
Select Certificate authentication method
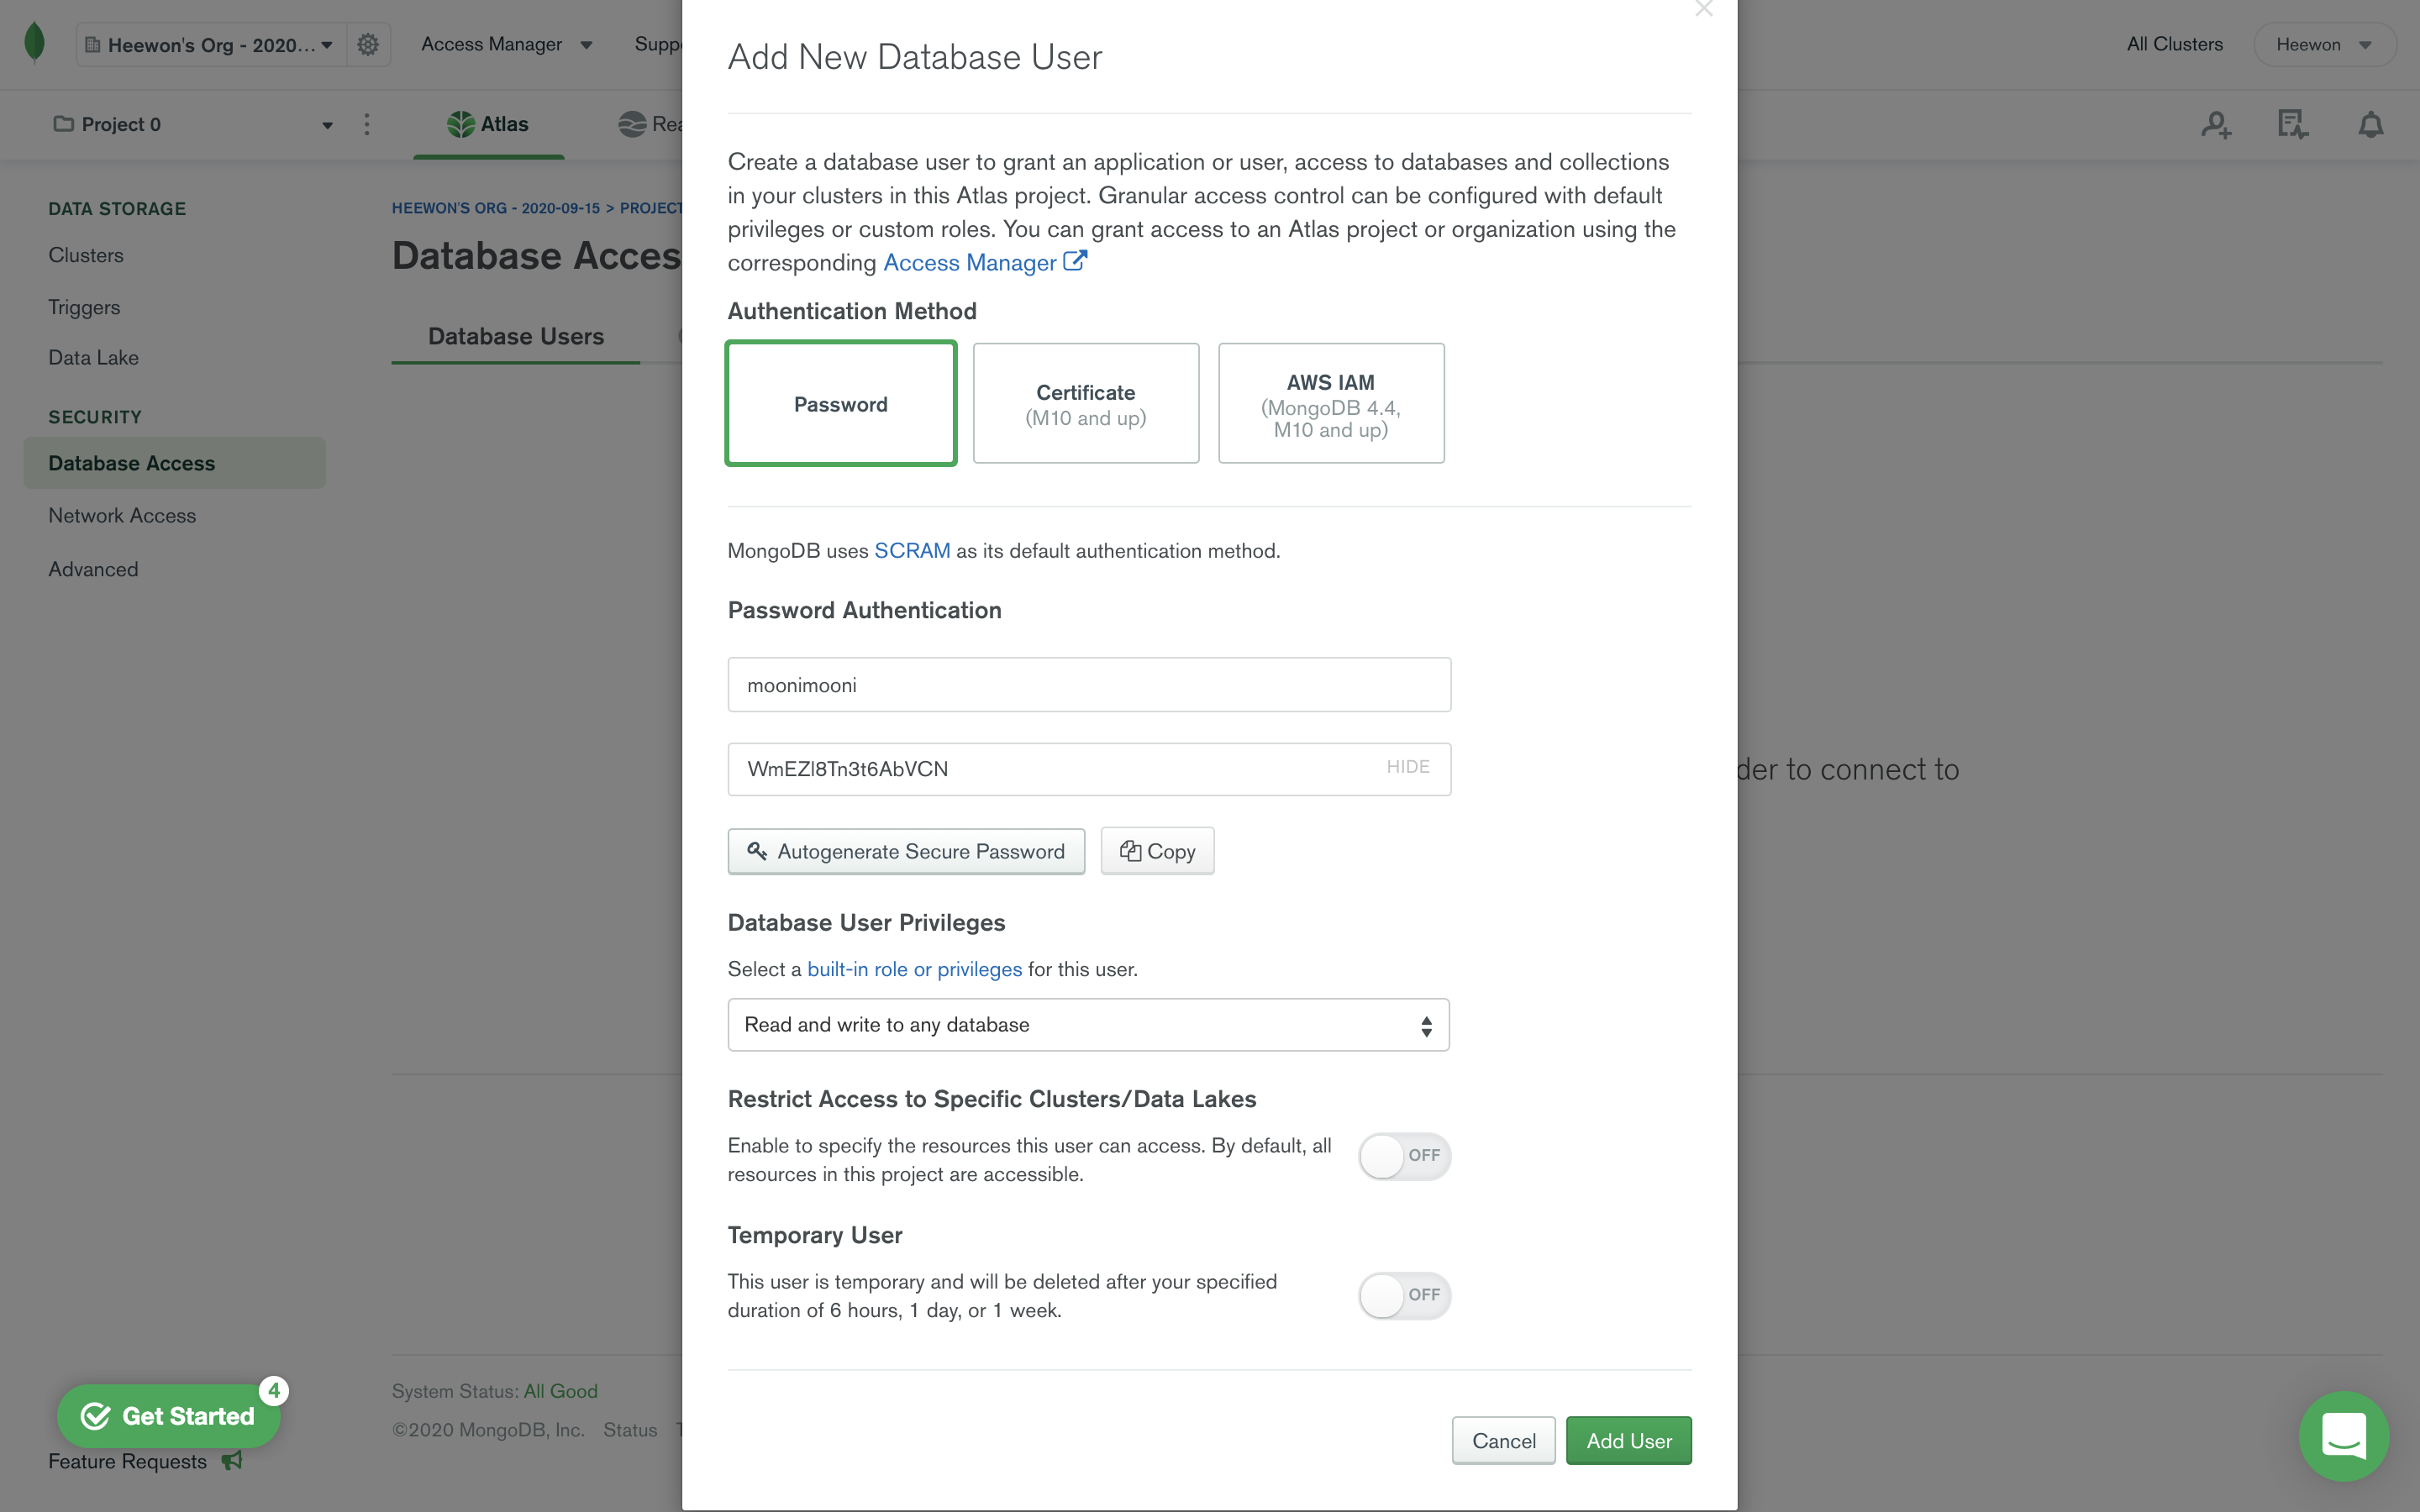tap(1085, 404)
